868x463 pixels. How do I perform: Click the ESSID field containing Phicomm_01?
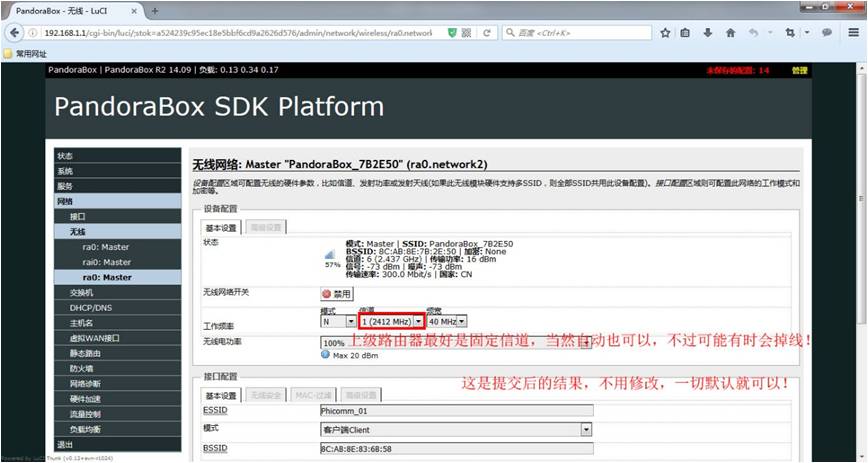click(x=456, y=411)
